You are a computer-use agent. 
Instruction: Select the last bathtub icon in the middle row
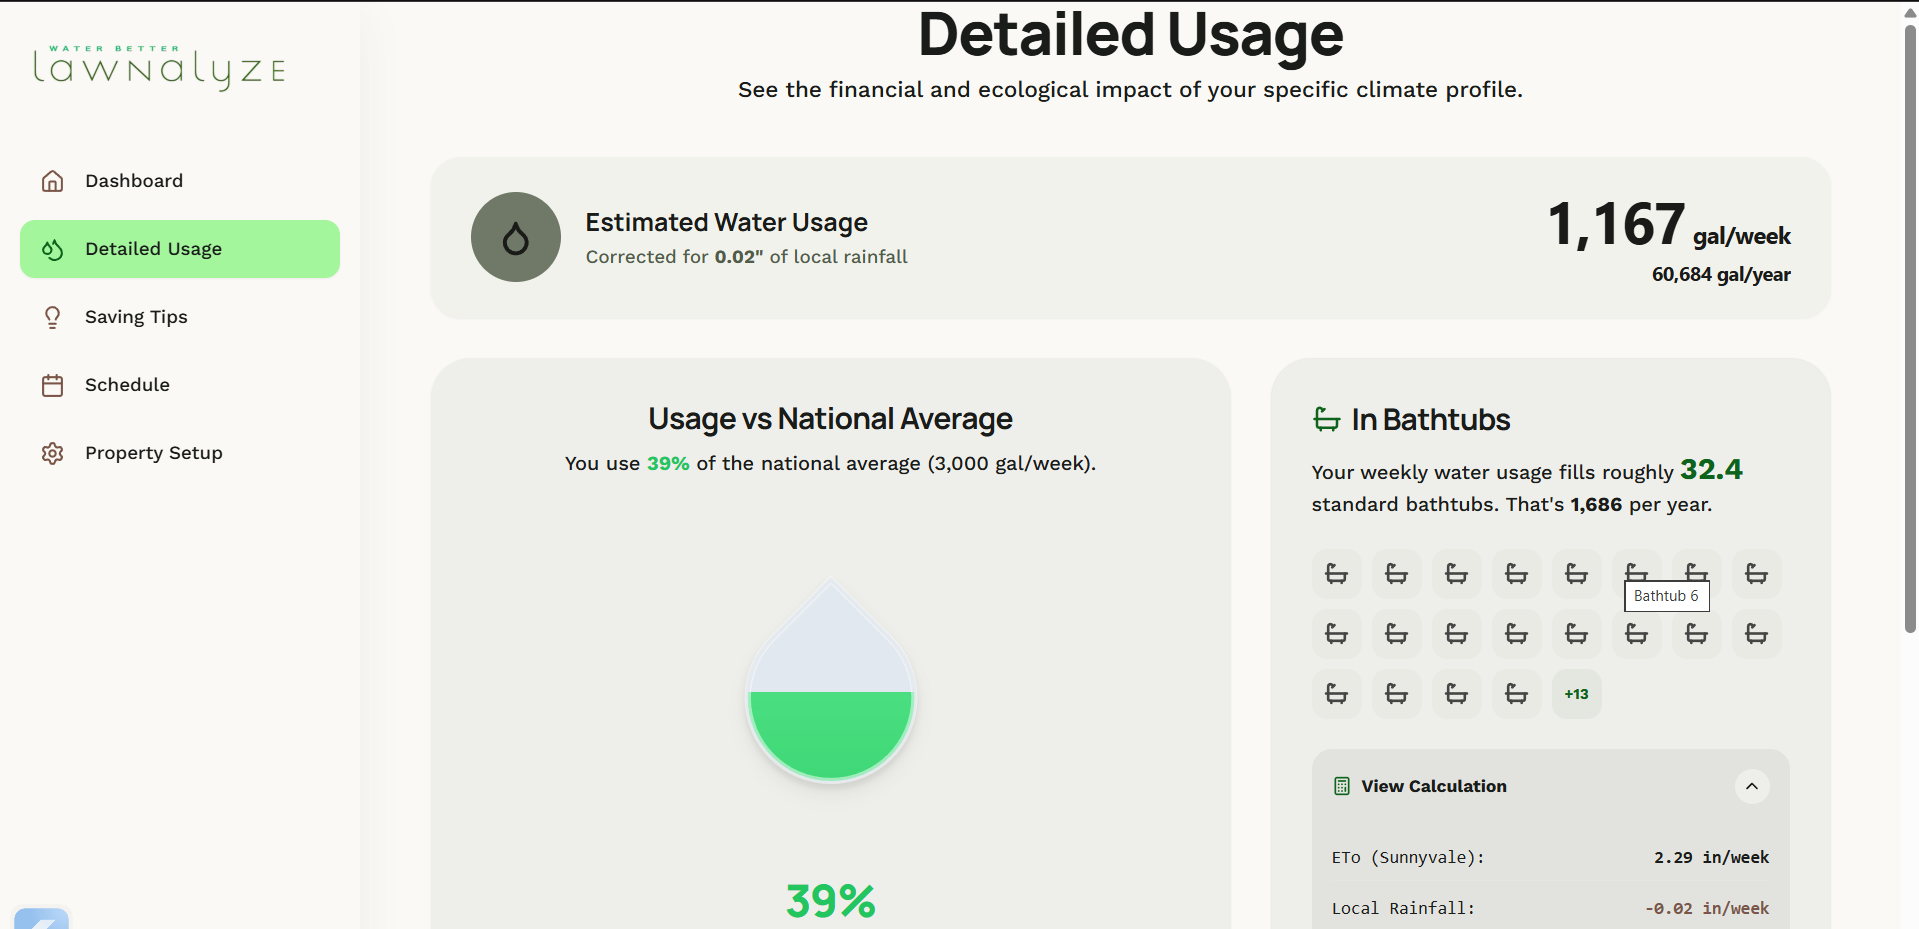(1757, 634)
